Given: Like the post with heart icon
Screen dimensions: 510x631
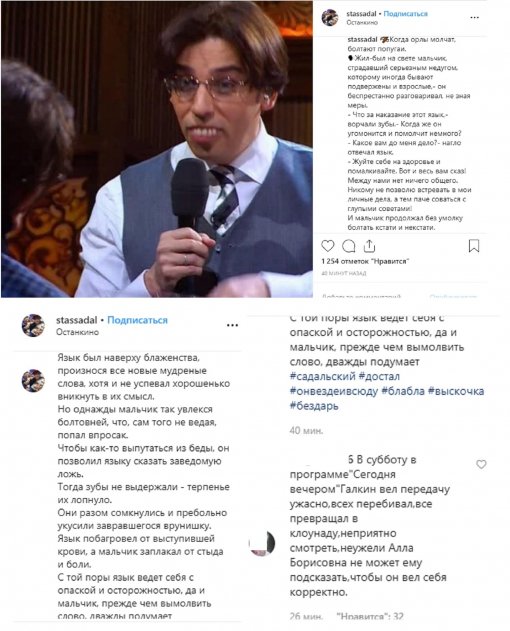Looking at the screenshot, I should click(x=328, y=246).
